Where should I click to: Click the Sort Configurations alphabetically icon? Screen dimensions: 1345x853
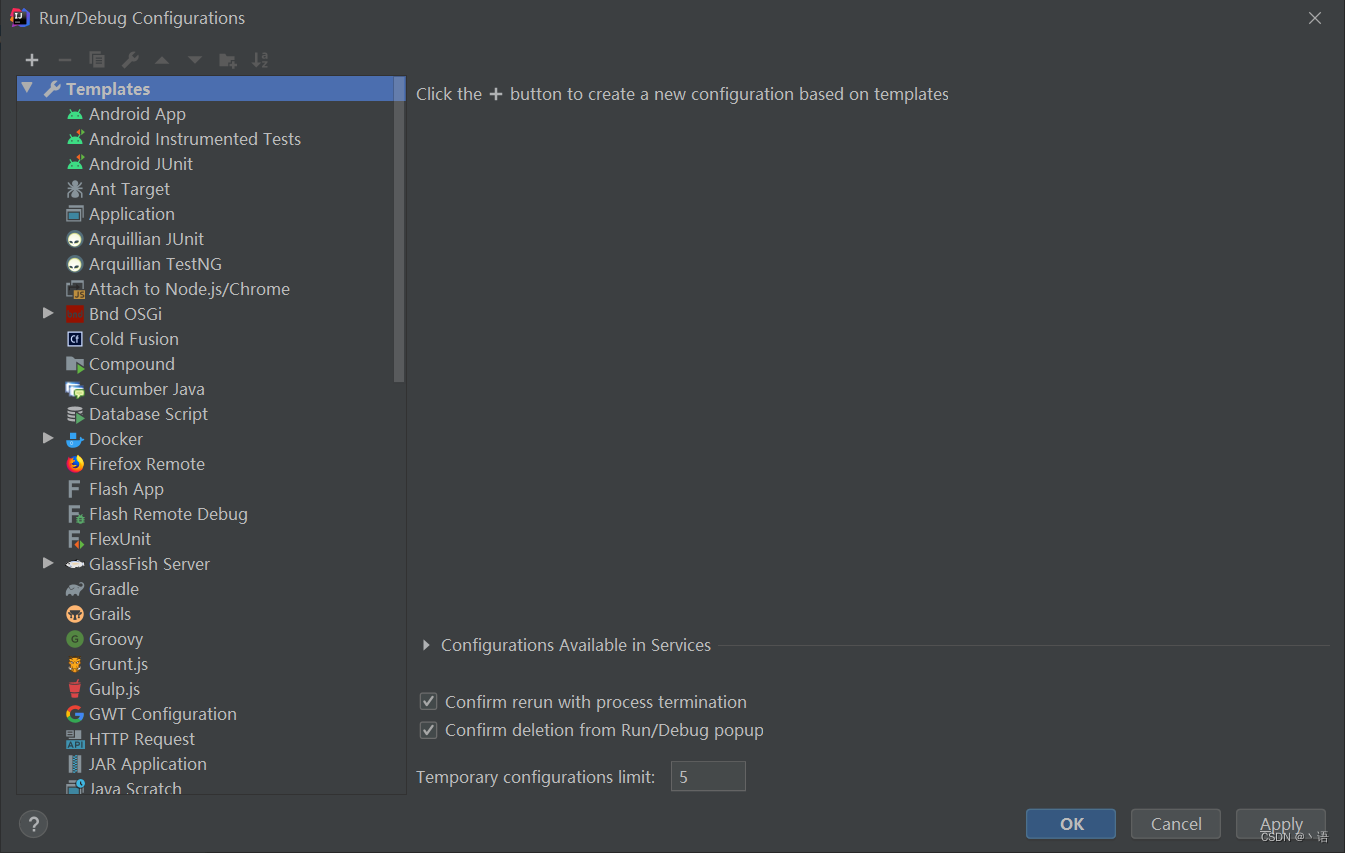[x=260, y=59]
